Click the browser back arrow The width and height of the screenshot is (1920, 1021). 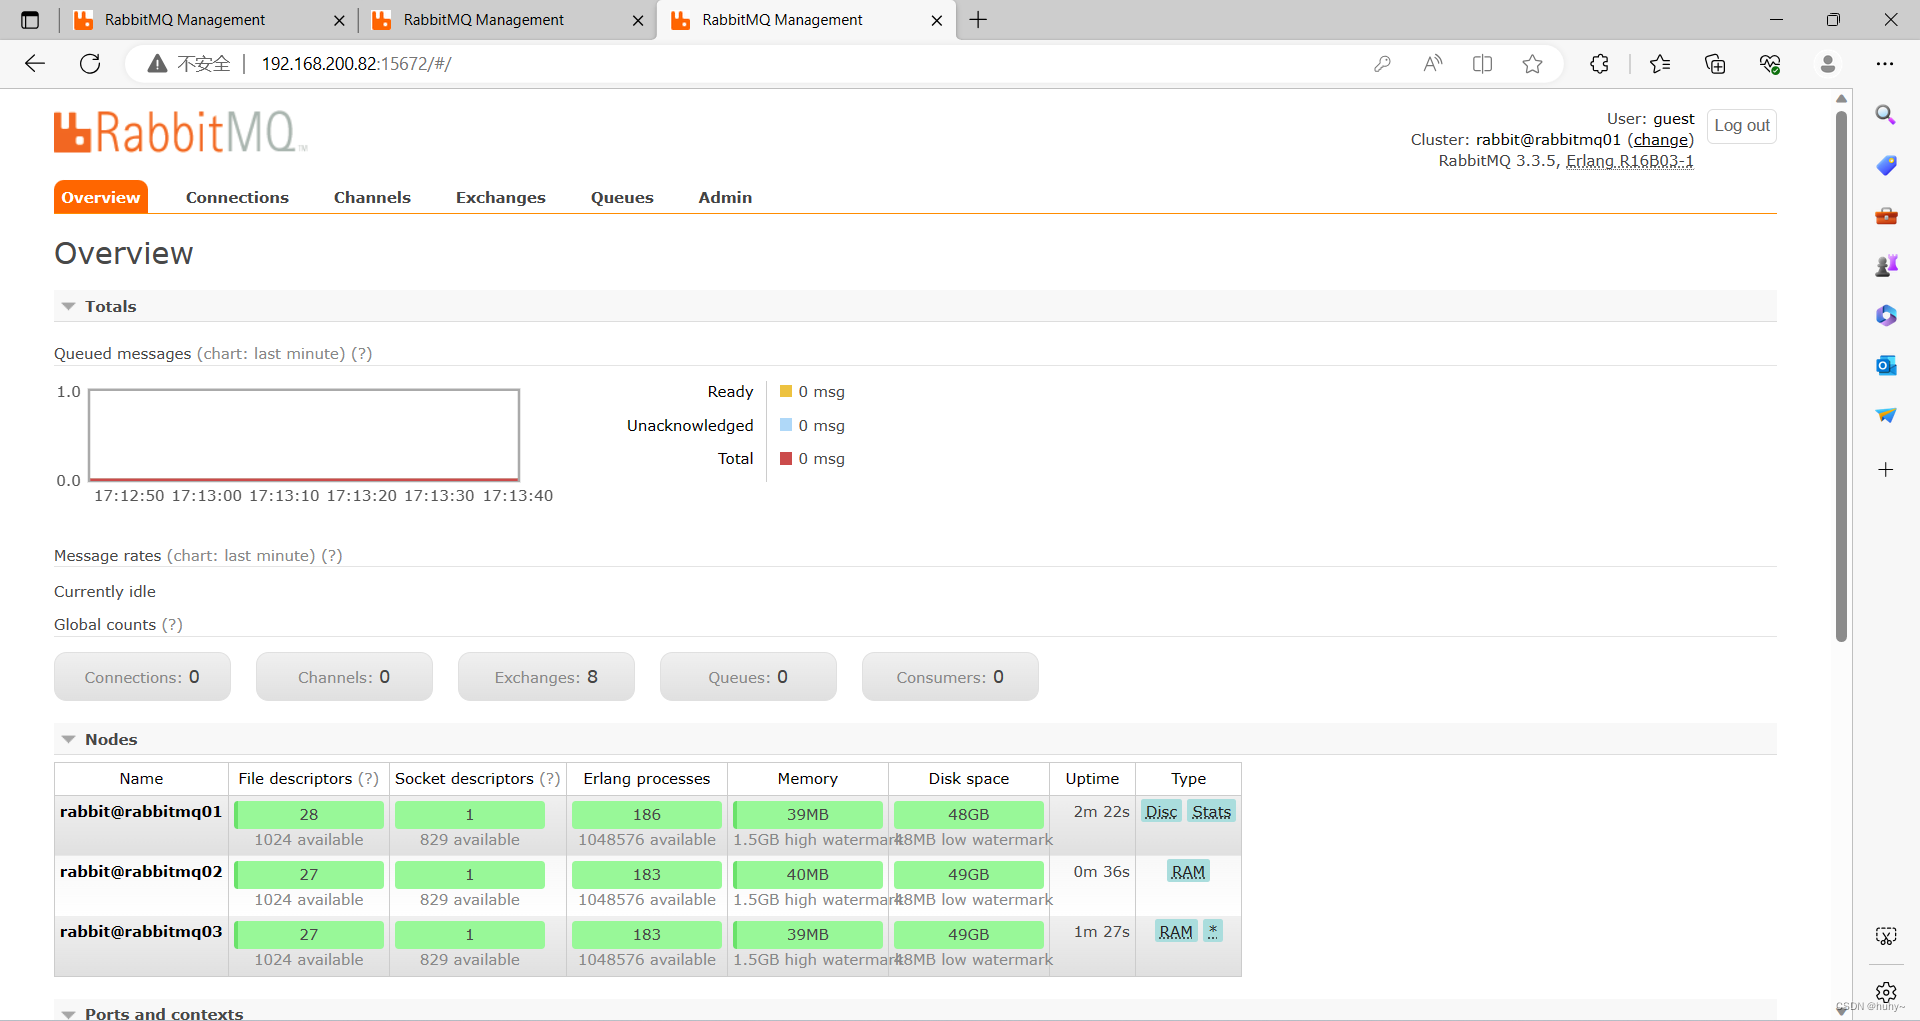(35, 64)
